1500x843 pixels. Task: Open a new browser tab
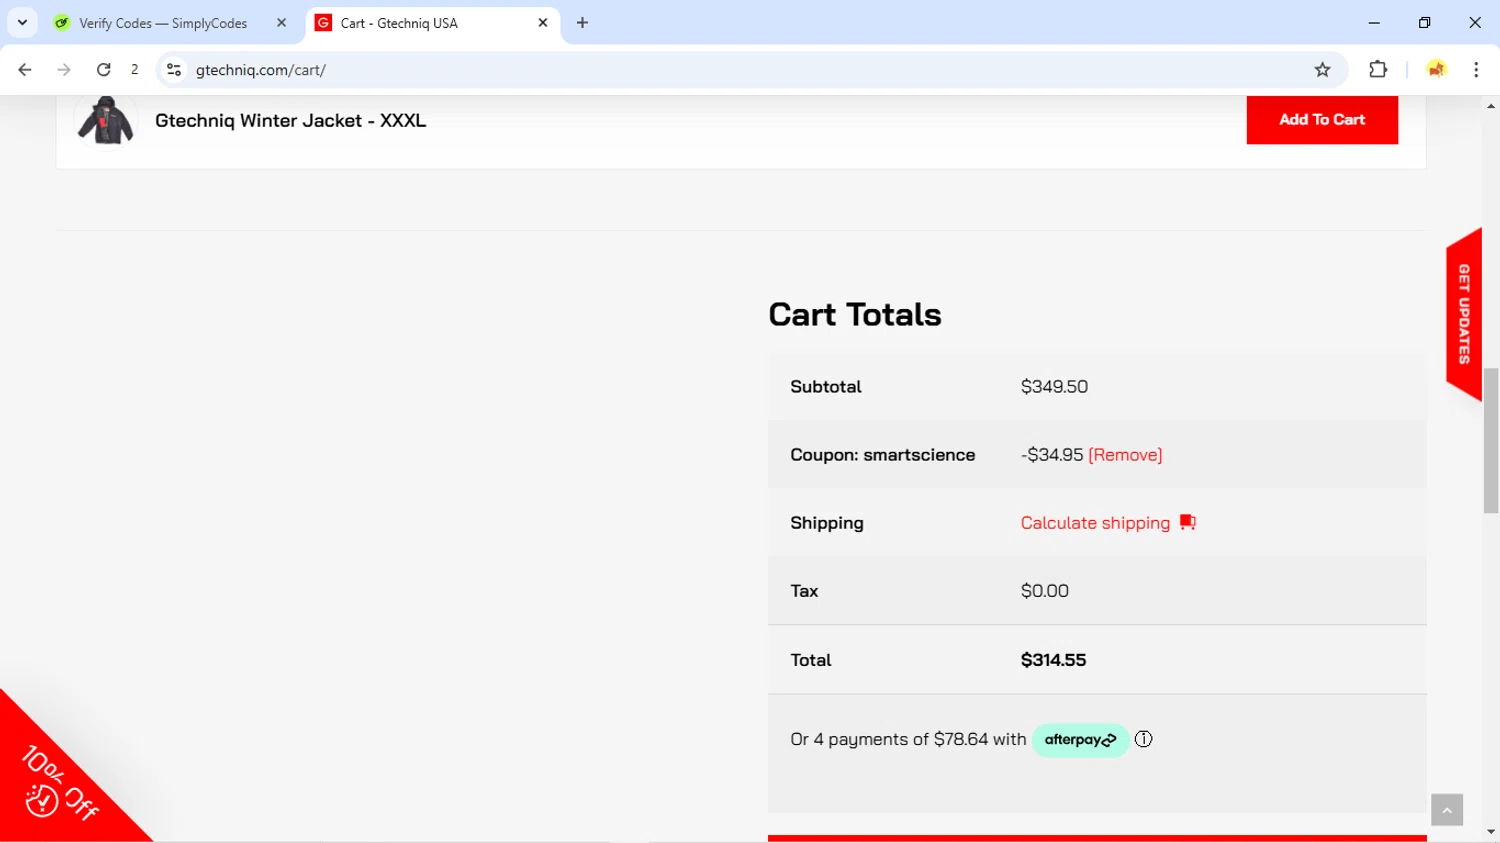(x=583, y=23)
